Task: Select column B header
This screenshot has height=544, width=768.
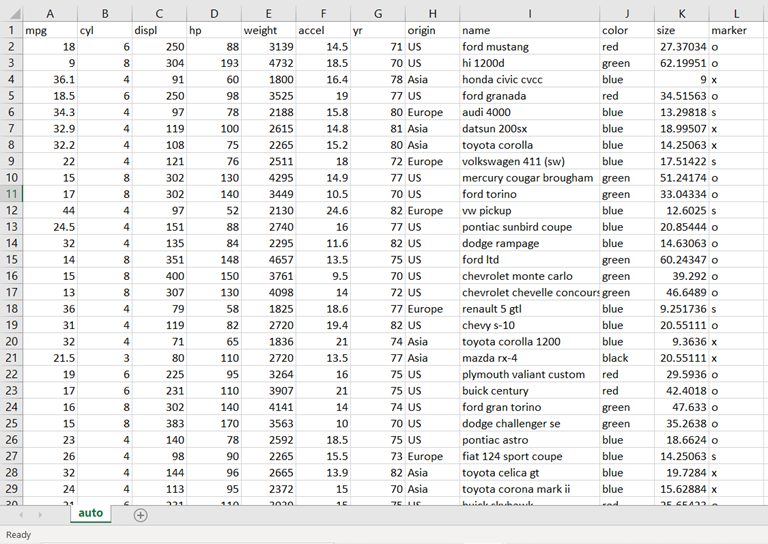Action: [x=105, y=14]
